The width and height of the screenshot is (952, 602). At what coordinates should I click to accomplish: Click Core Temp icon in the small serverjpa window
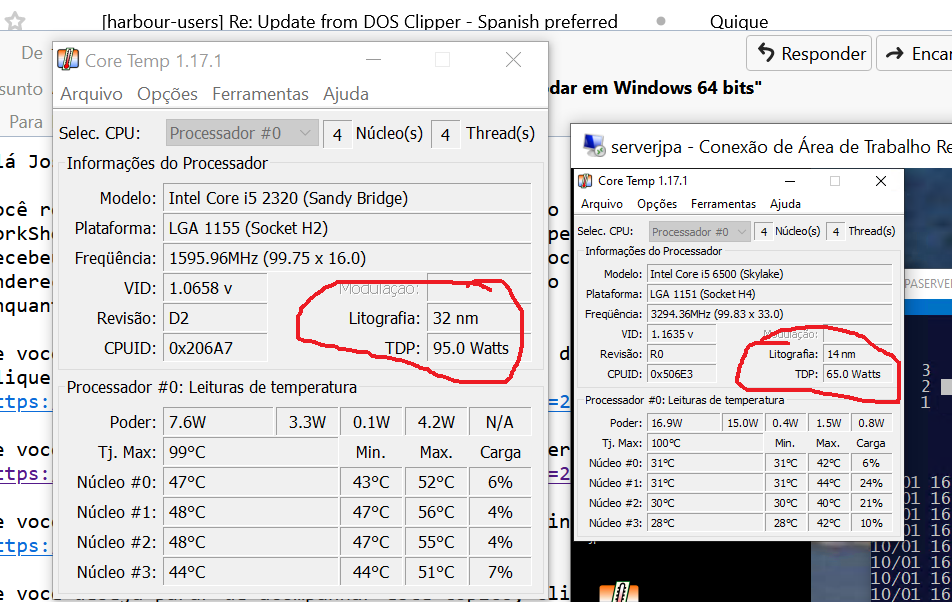coord(585,181)
